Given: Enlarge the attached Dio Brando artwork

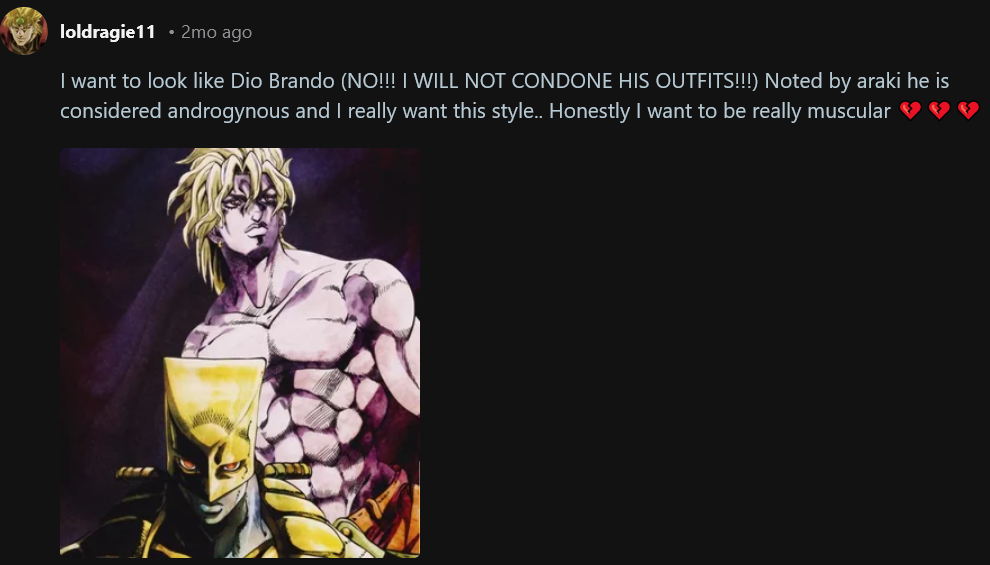Looking at the screenshot, I should pyautogui.click(x=240, y=353).
